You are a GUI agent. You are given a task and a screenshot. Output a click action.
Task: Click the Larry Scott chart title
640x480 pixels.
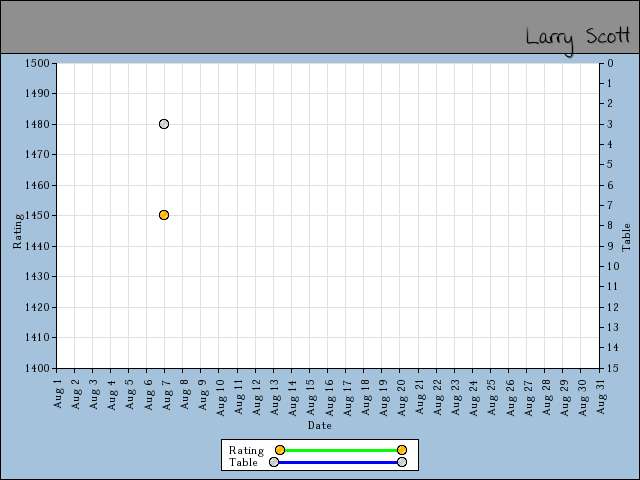tap(578, 37)
